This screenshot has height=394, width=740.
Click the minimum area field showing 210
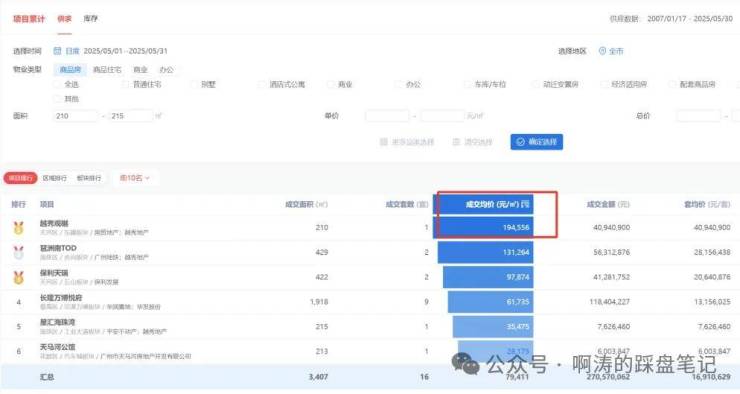coord(76,116)
